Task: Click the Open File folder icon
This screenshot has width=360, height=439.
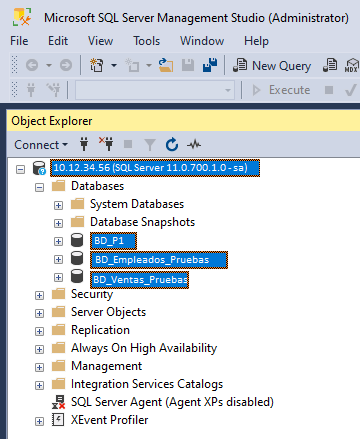Action: 166,65
